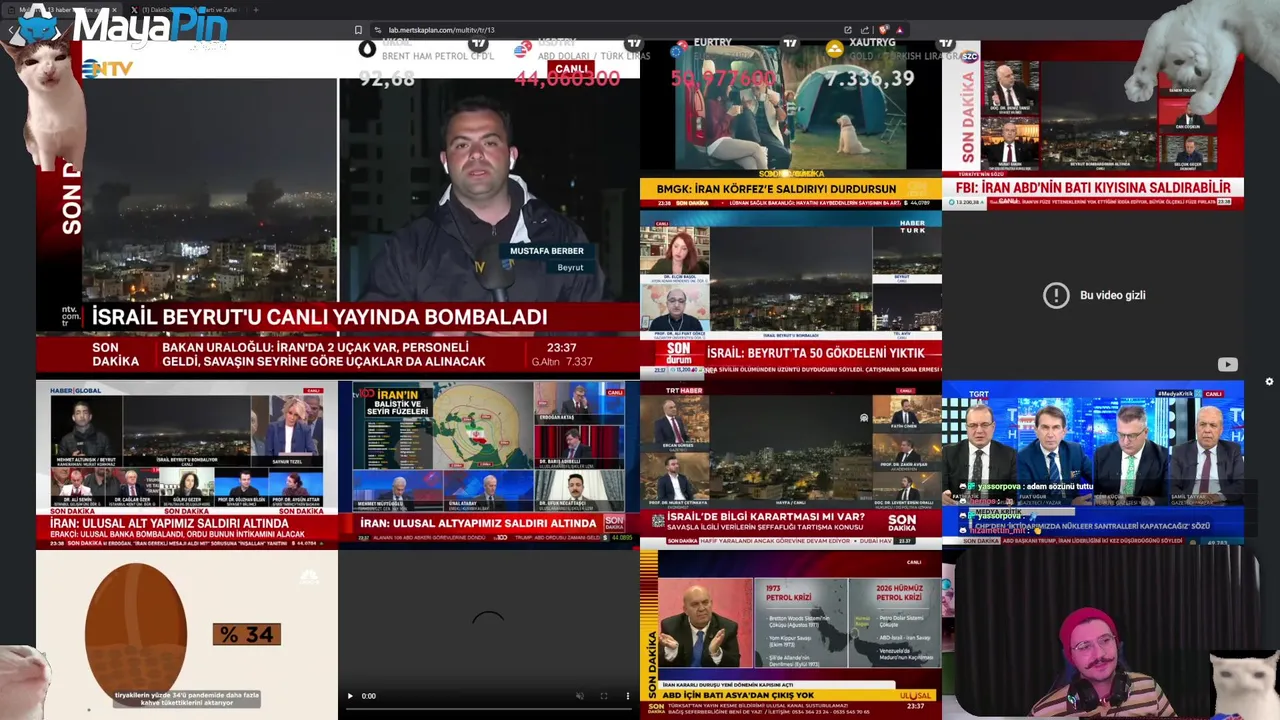Image resolution: width=1280 pixels, height=720 pixels.
Task: Click TradingView logo beside Brent ticker
Action: tap(479, 43)
